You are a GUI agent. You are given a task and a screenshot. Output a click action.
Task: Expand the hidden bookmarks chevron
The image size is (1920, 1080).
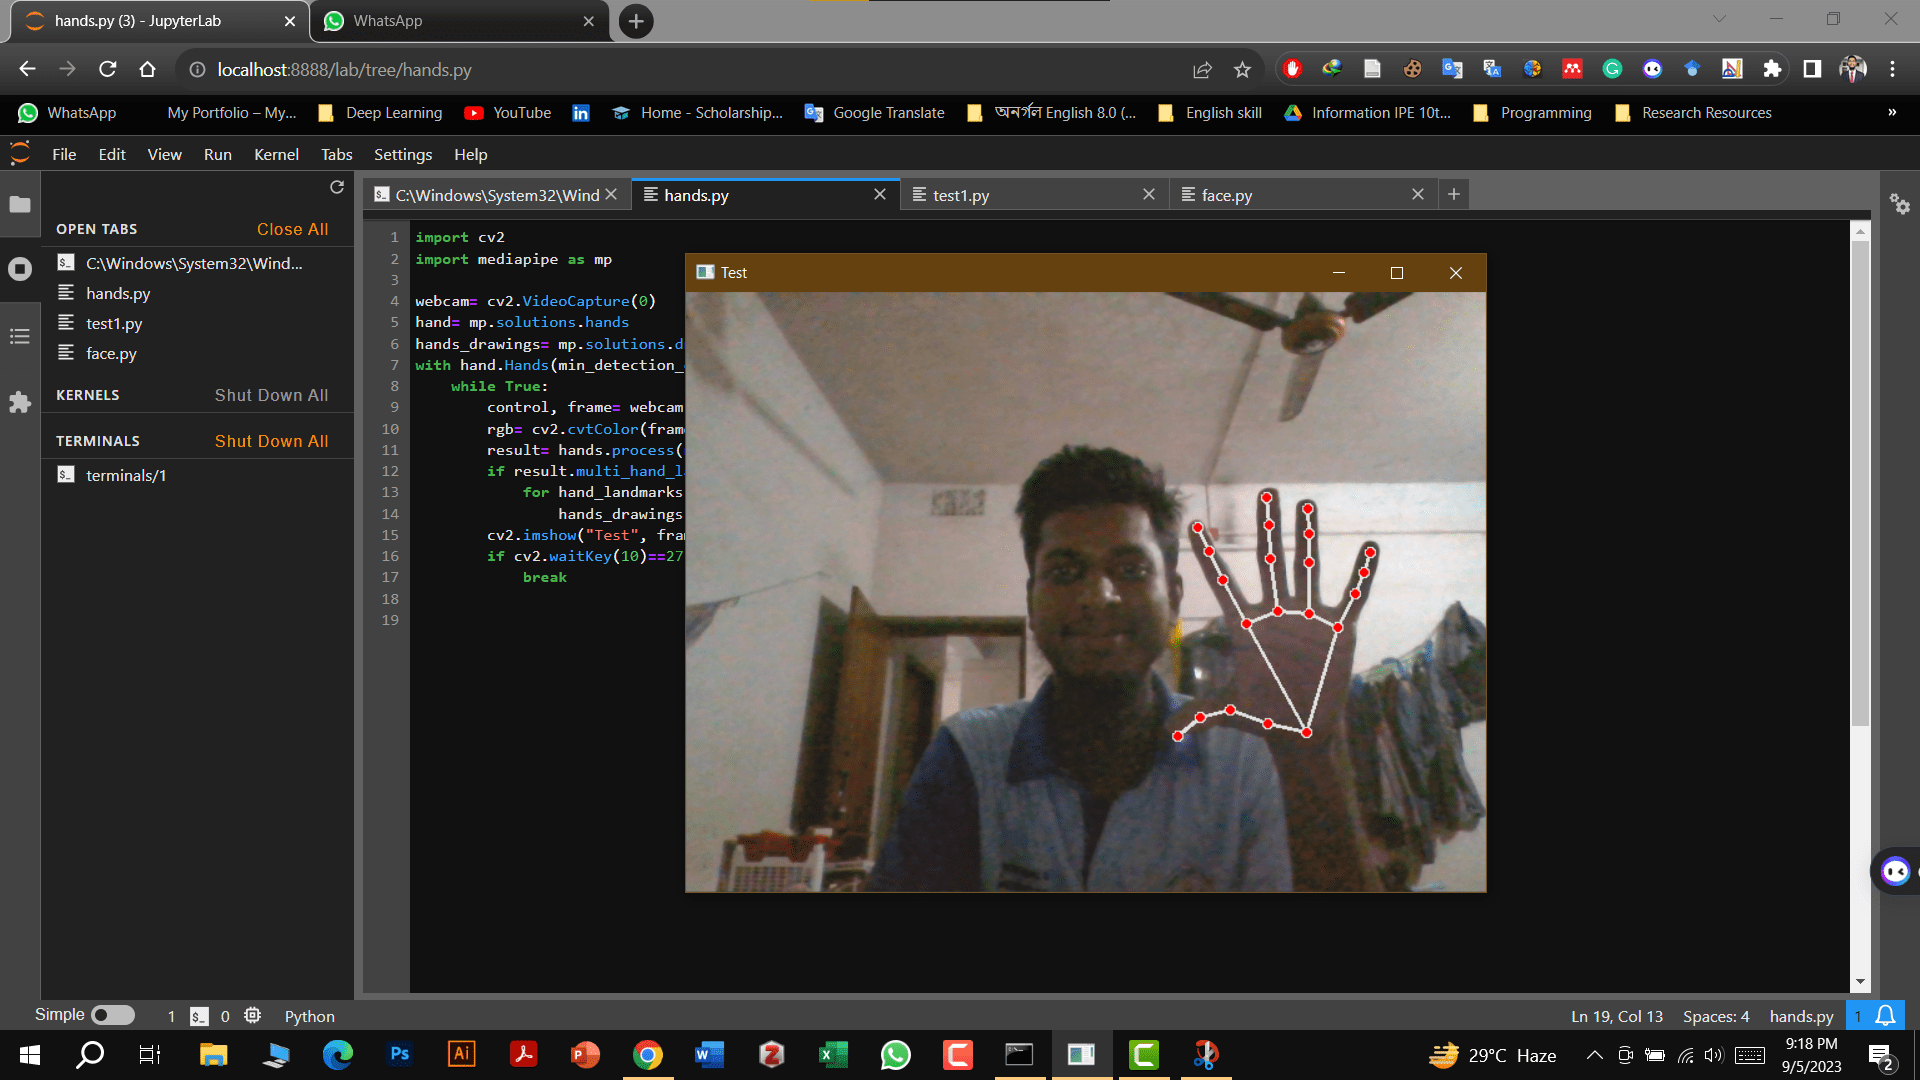[1892, 112]
